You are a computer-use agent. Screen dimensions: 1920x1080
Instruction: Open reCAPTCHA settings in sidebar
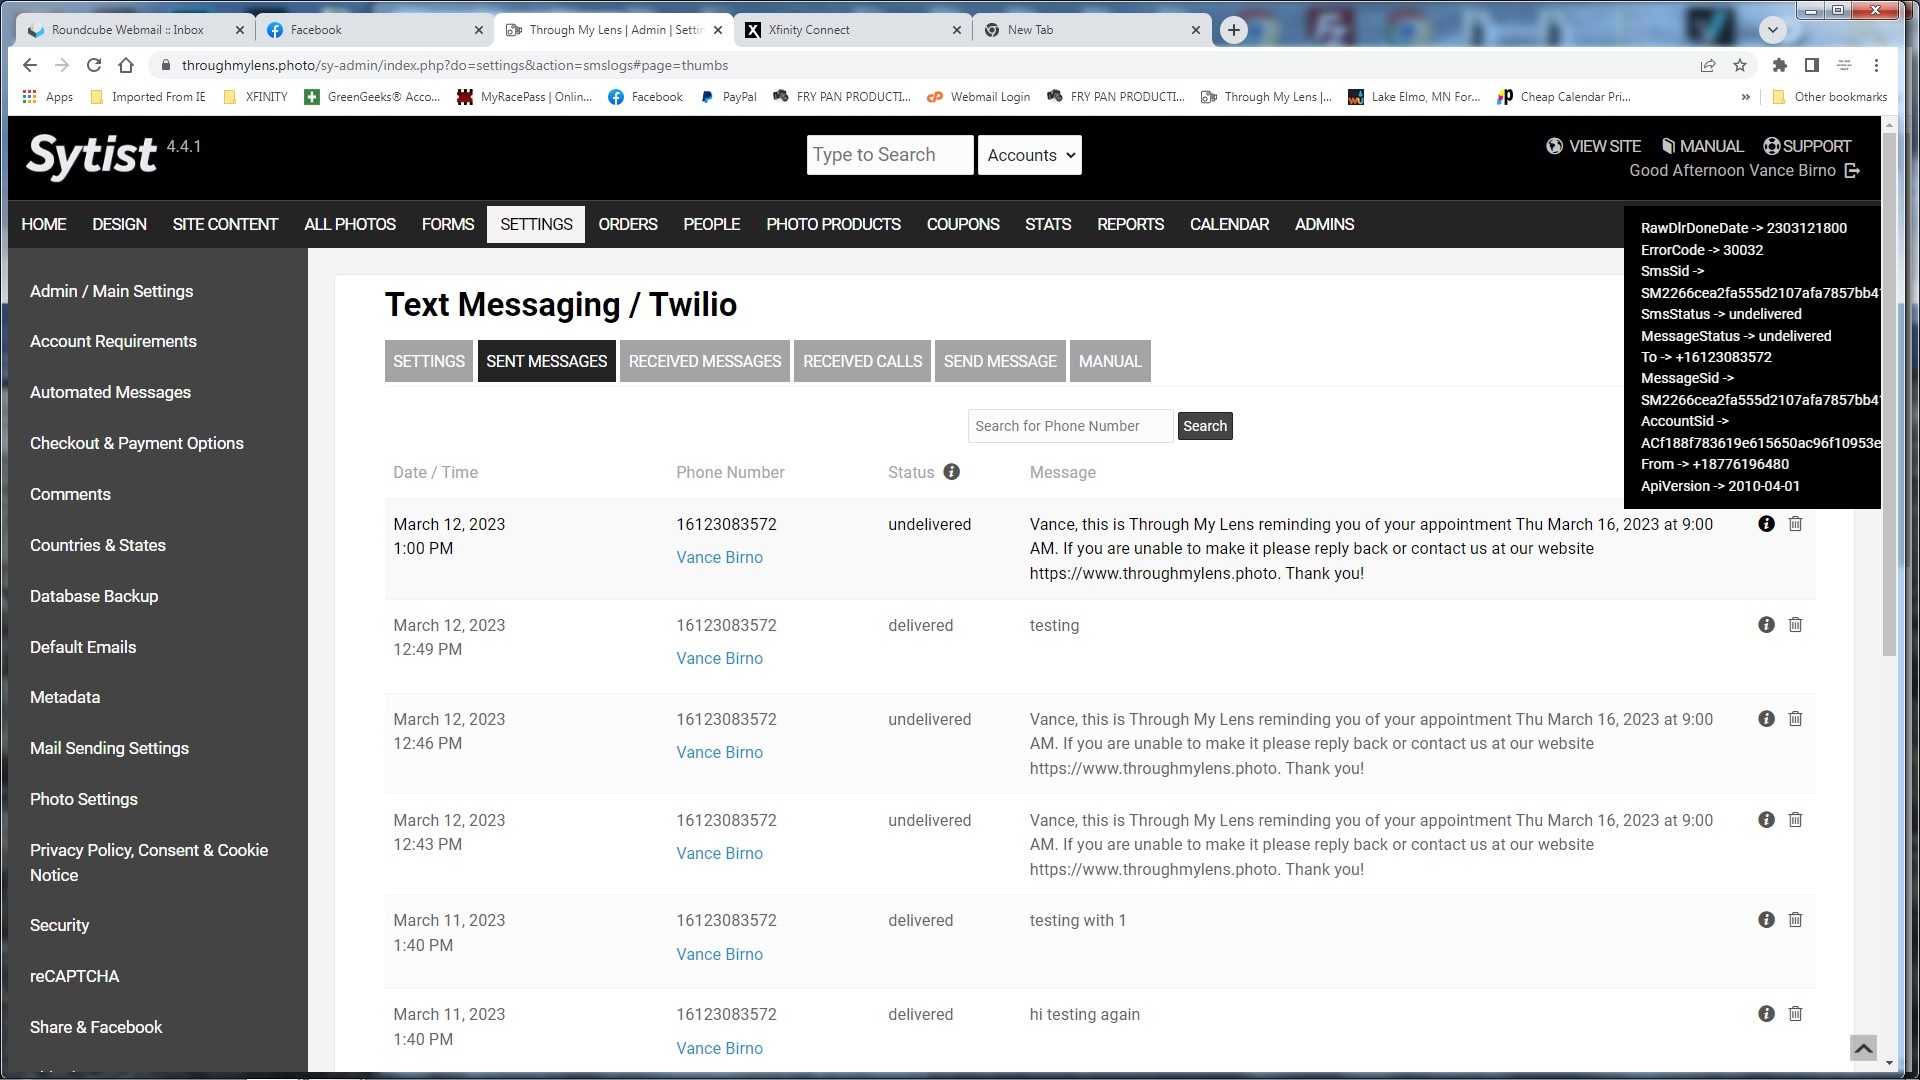[74, 976]
